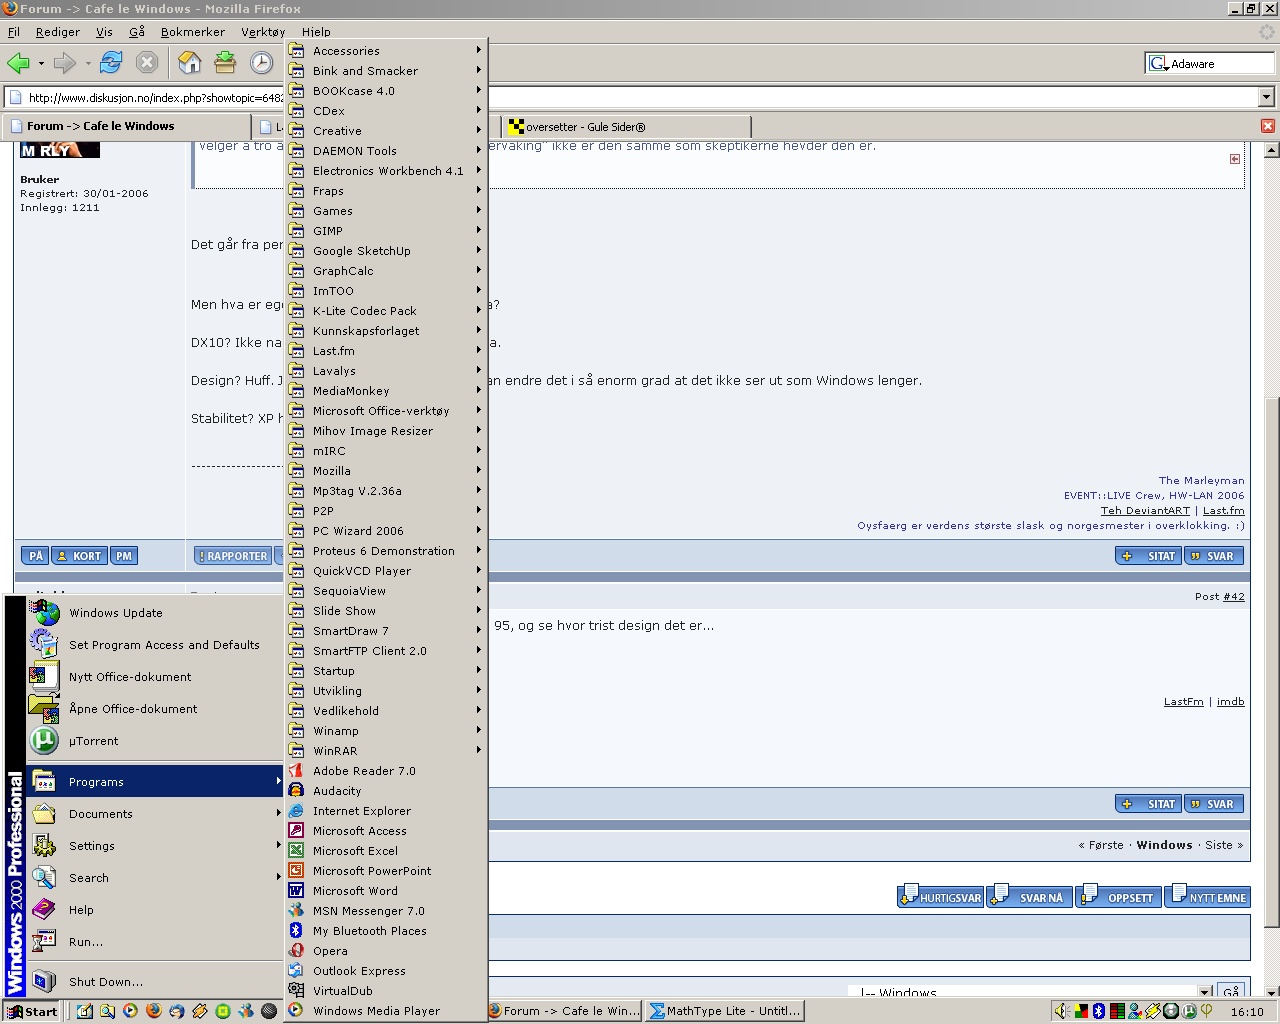The height and width of the screenshot is (1024, 1280).
Task: Open Adobe Reader 7.0 from Programs
Action: 386,771
